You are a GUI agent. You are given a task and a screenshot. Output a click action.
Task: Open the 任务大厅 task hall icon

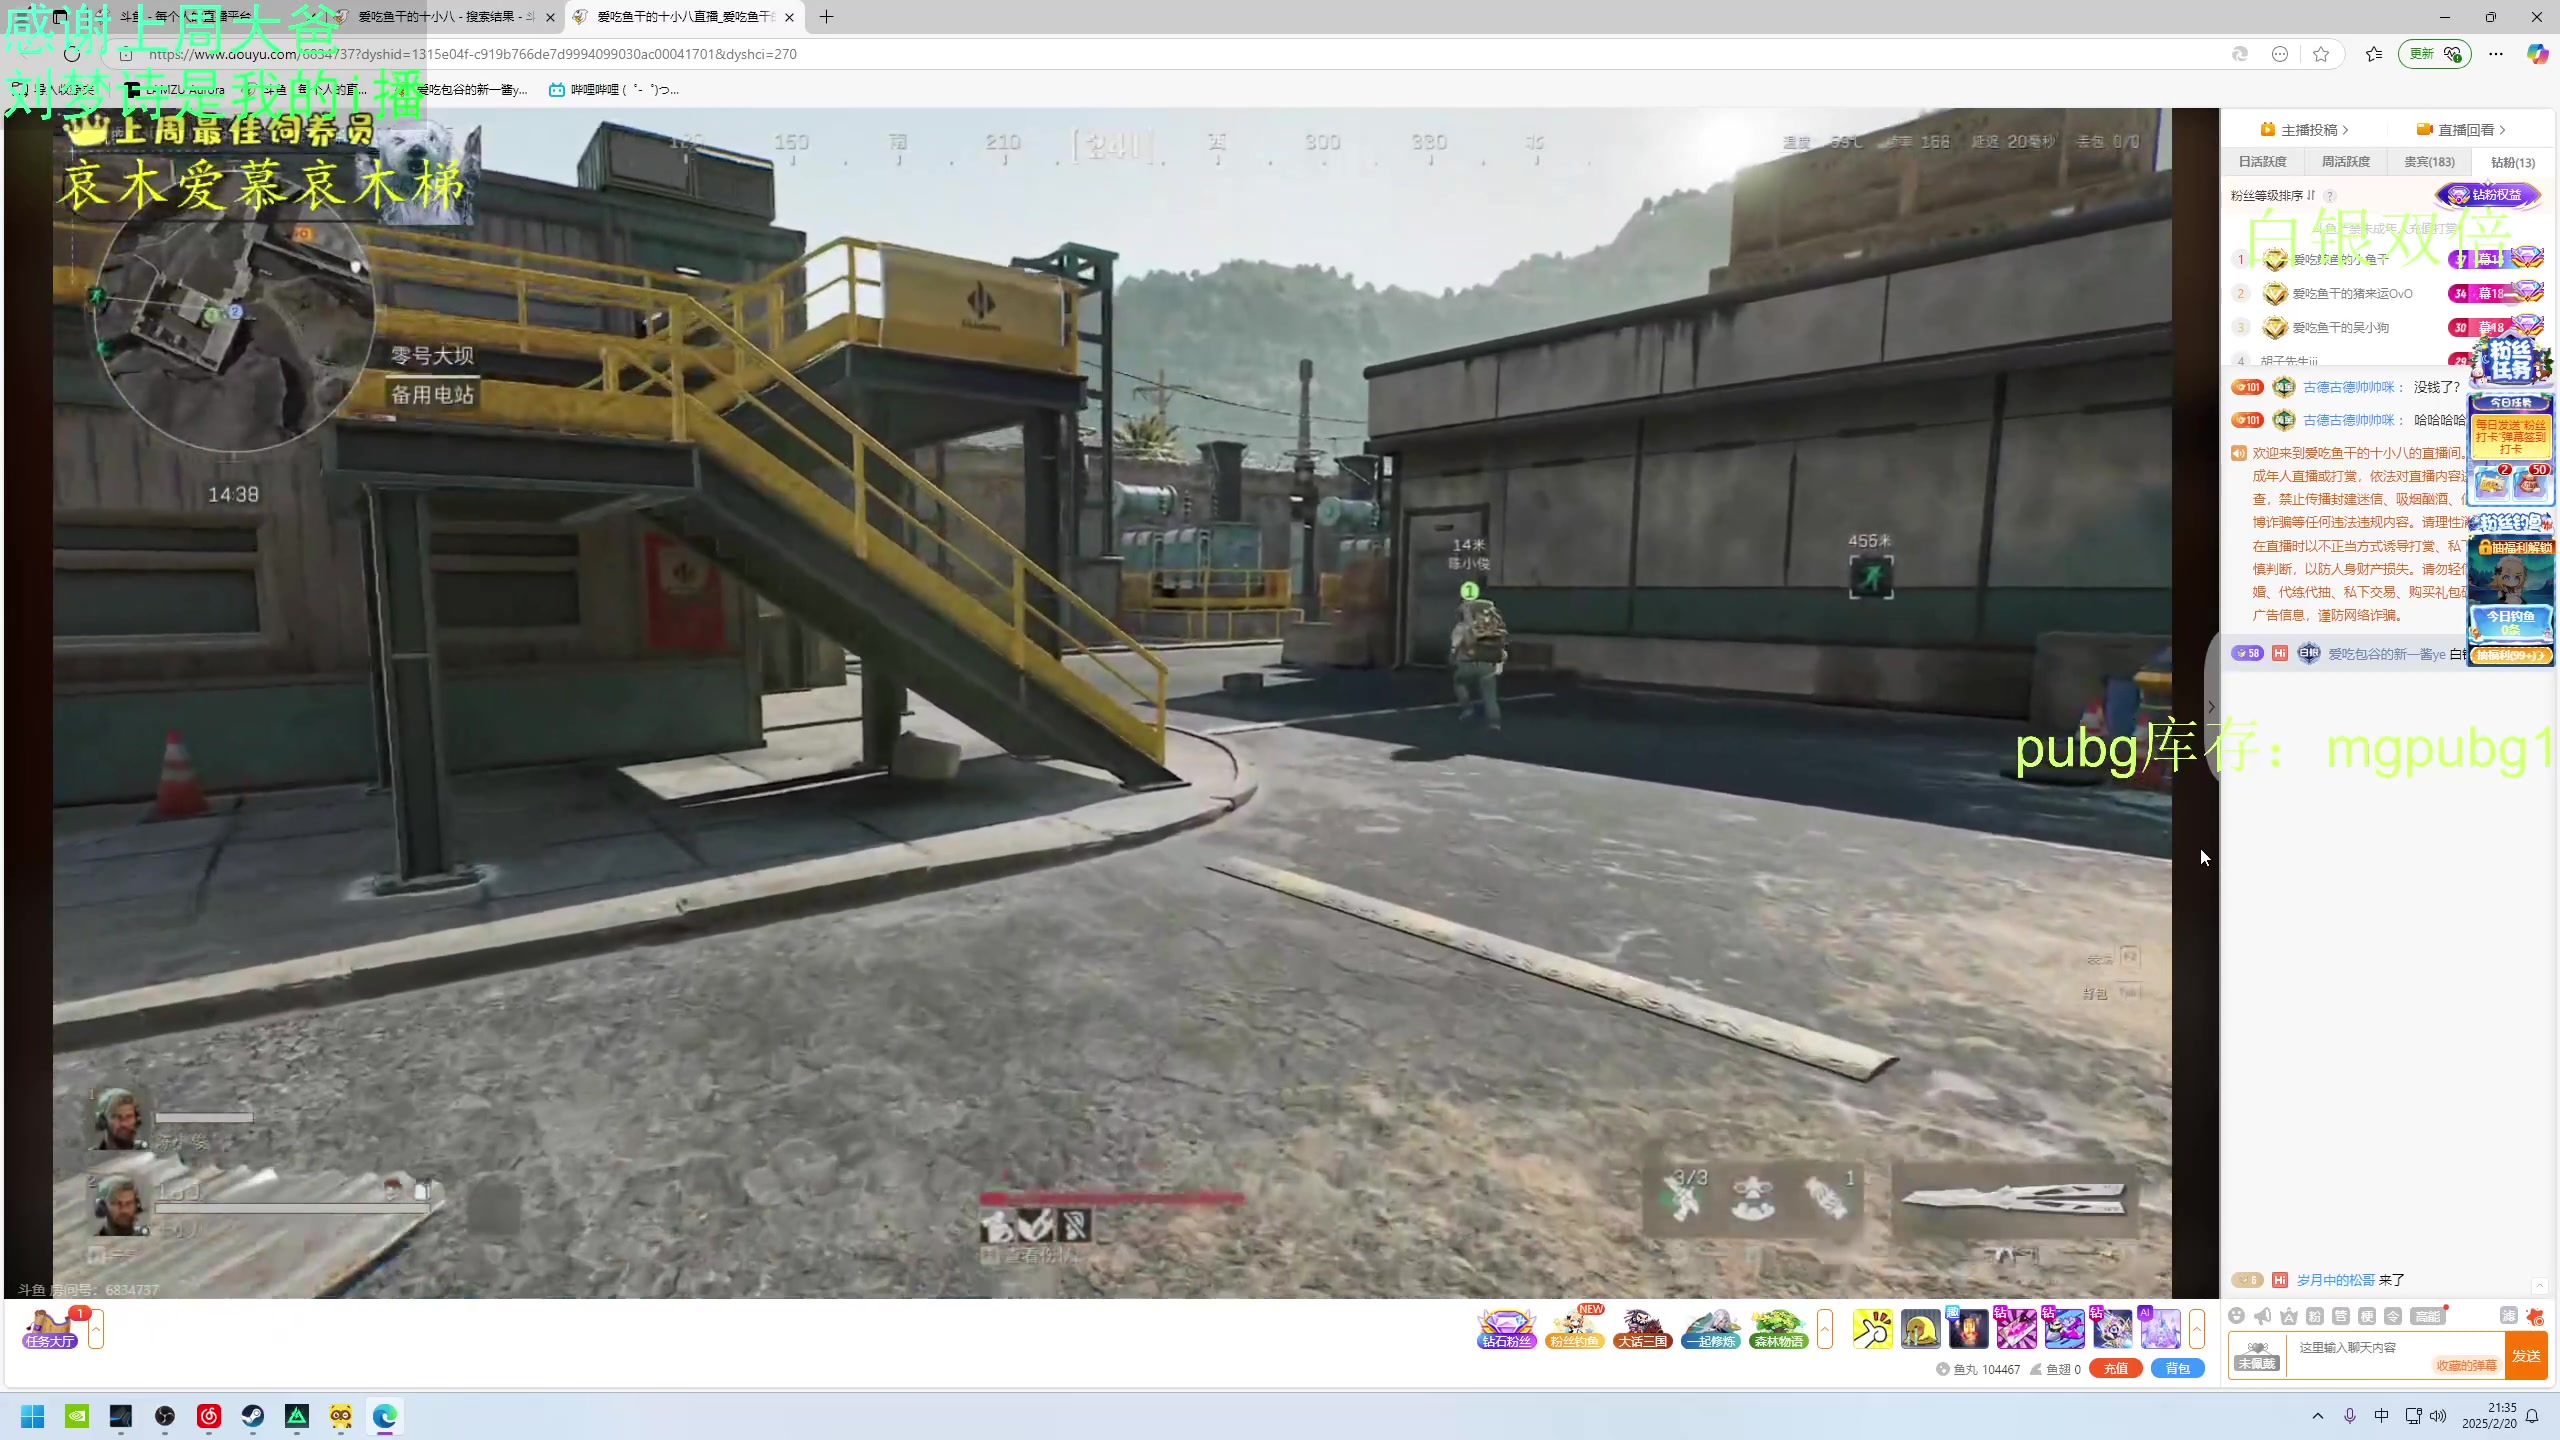tap(50, 1329)
